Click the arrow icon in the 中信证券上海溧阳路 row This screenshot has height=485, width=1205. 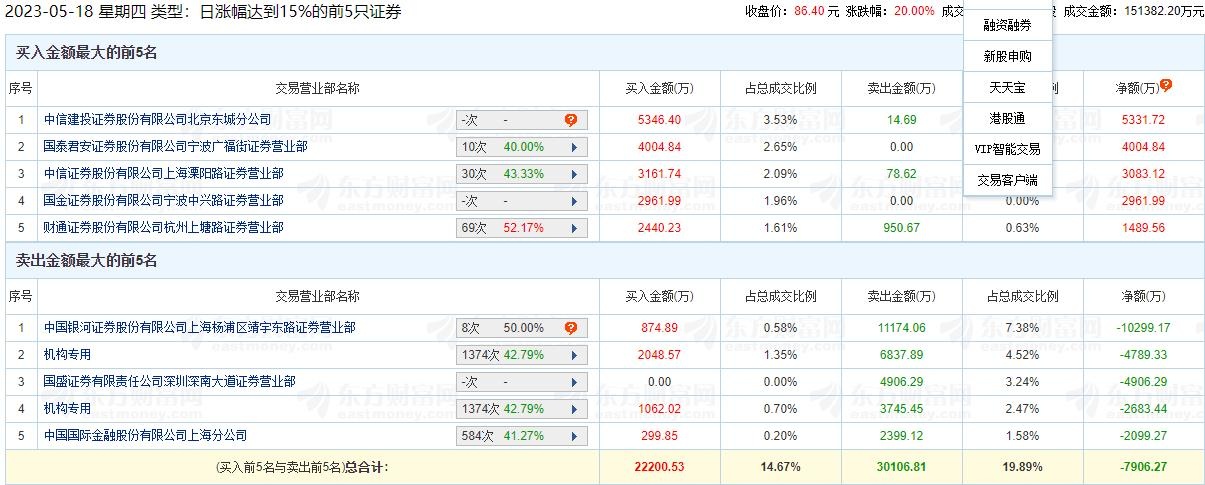(x=574, y=174)
